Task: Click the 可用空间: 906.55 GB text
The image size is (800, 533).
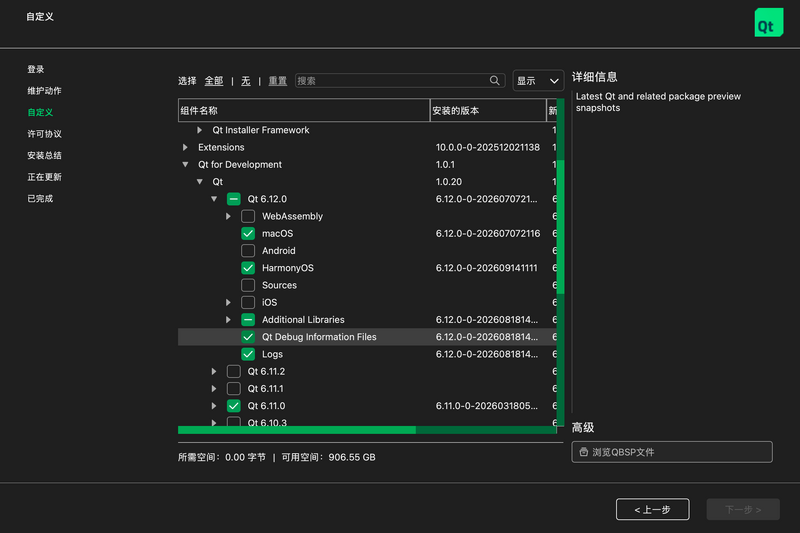Action: click(329, 457)
